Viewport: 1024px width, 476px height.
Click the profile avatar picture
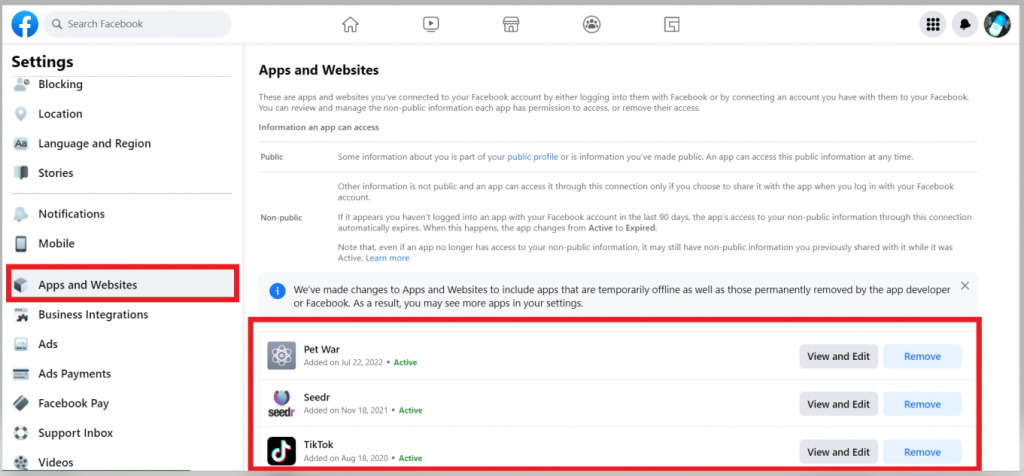(x=997, y=25)
